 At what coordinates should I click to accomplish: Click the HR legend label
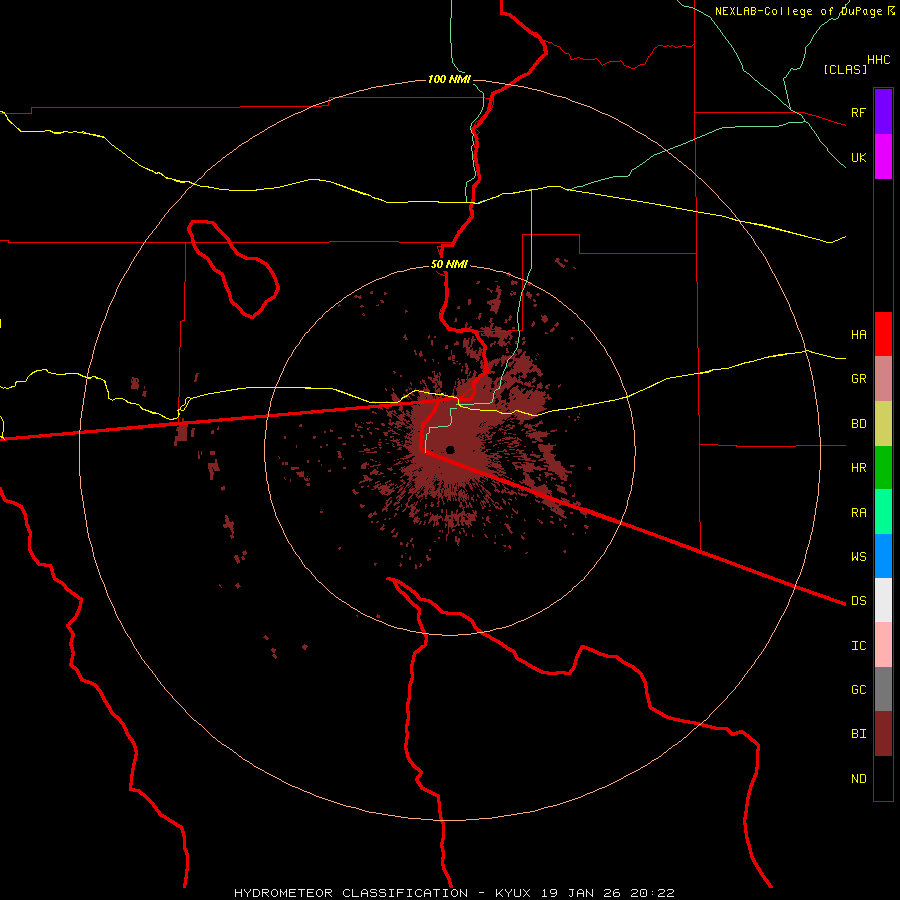pos(858,468)
